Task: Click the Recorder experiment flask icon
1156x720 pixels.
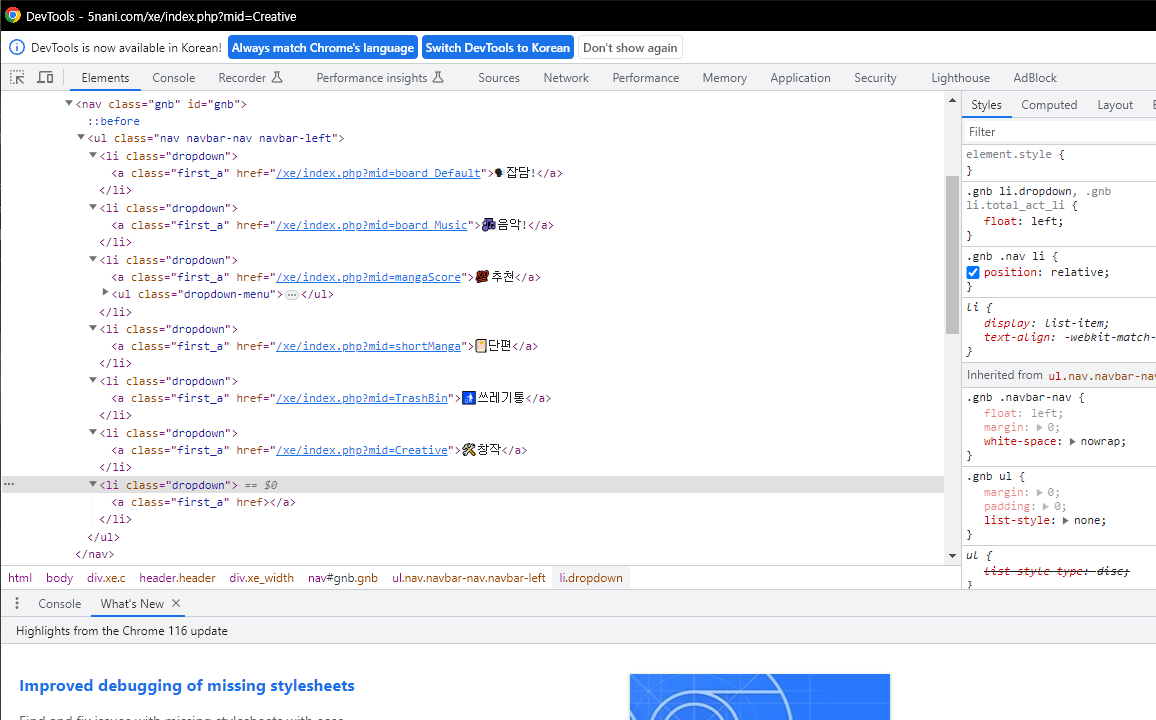Action: click(277, 77)
